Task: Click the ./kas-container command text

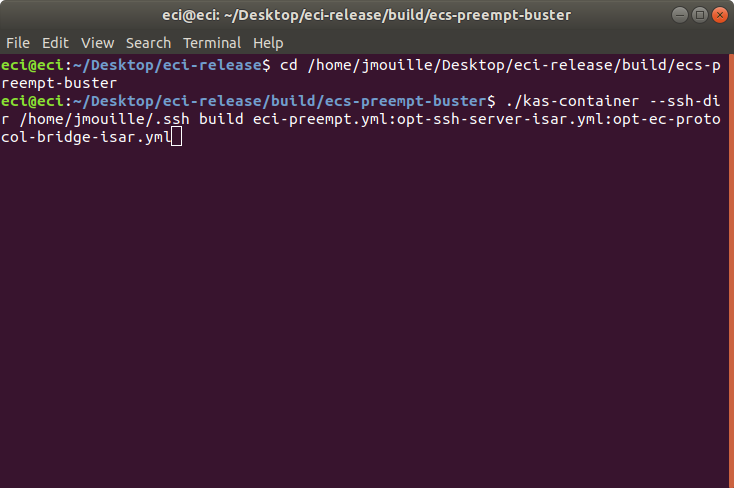Action: pyautogui.click(x=573, y=101)
